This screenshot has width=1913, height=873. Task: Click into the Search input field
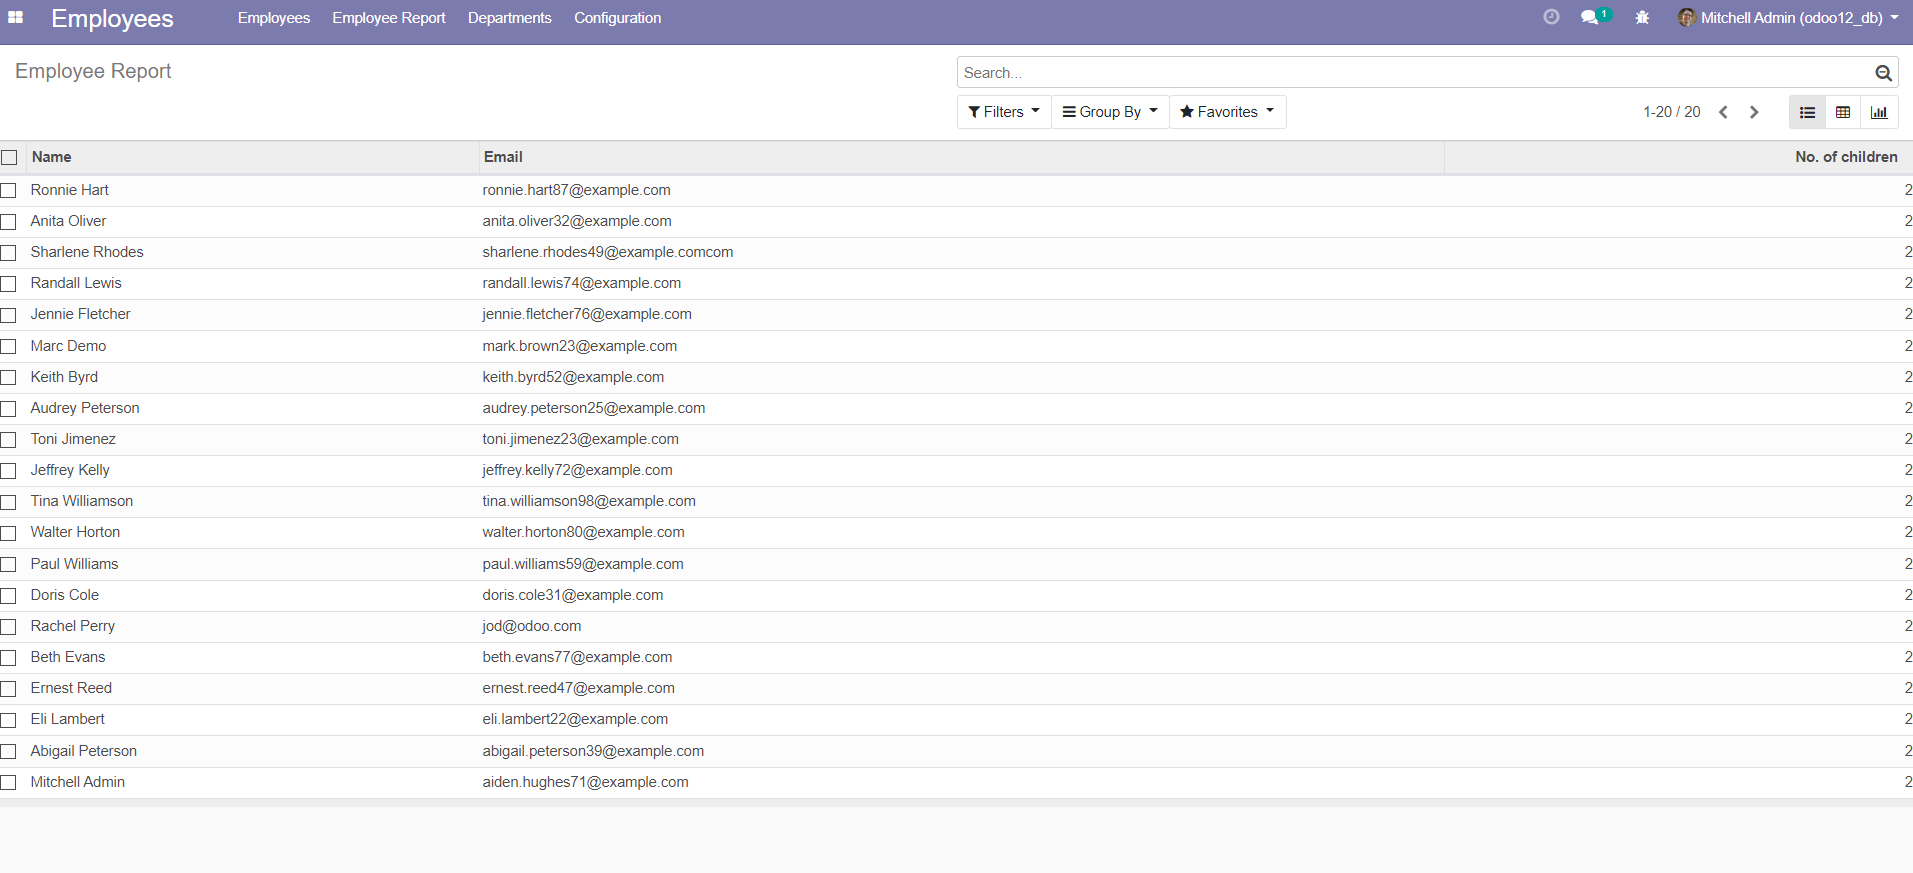pos(1410,73)
